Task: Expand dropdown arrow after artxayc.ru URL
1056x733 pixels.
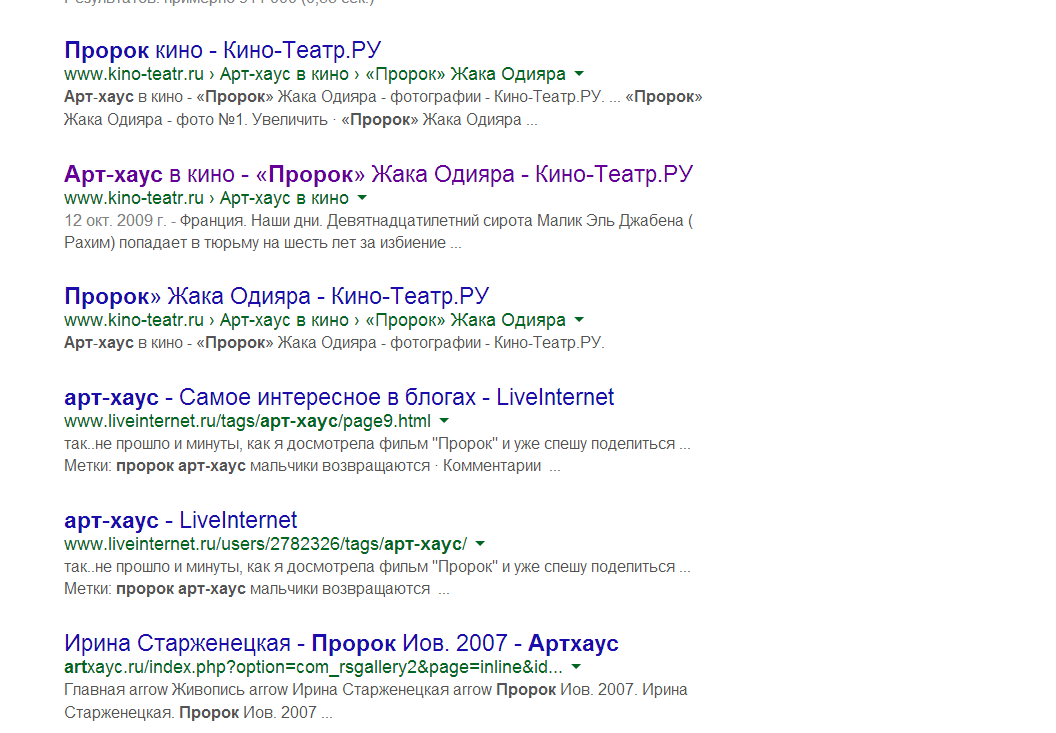Action: click(x=576, y=666)
